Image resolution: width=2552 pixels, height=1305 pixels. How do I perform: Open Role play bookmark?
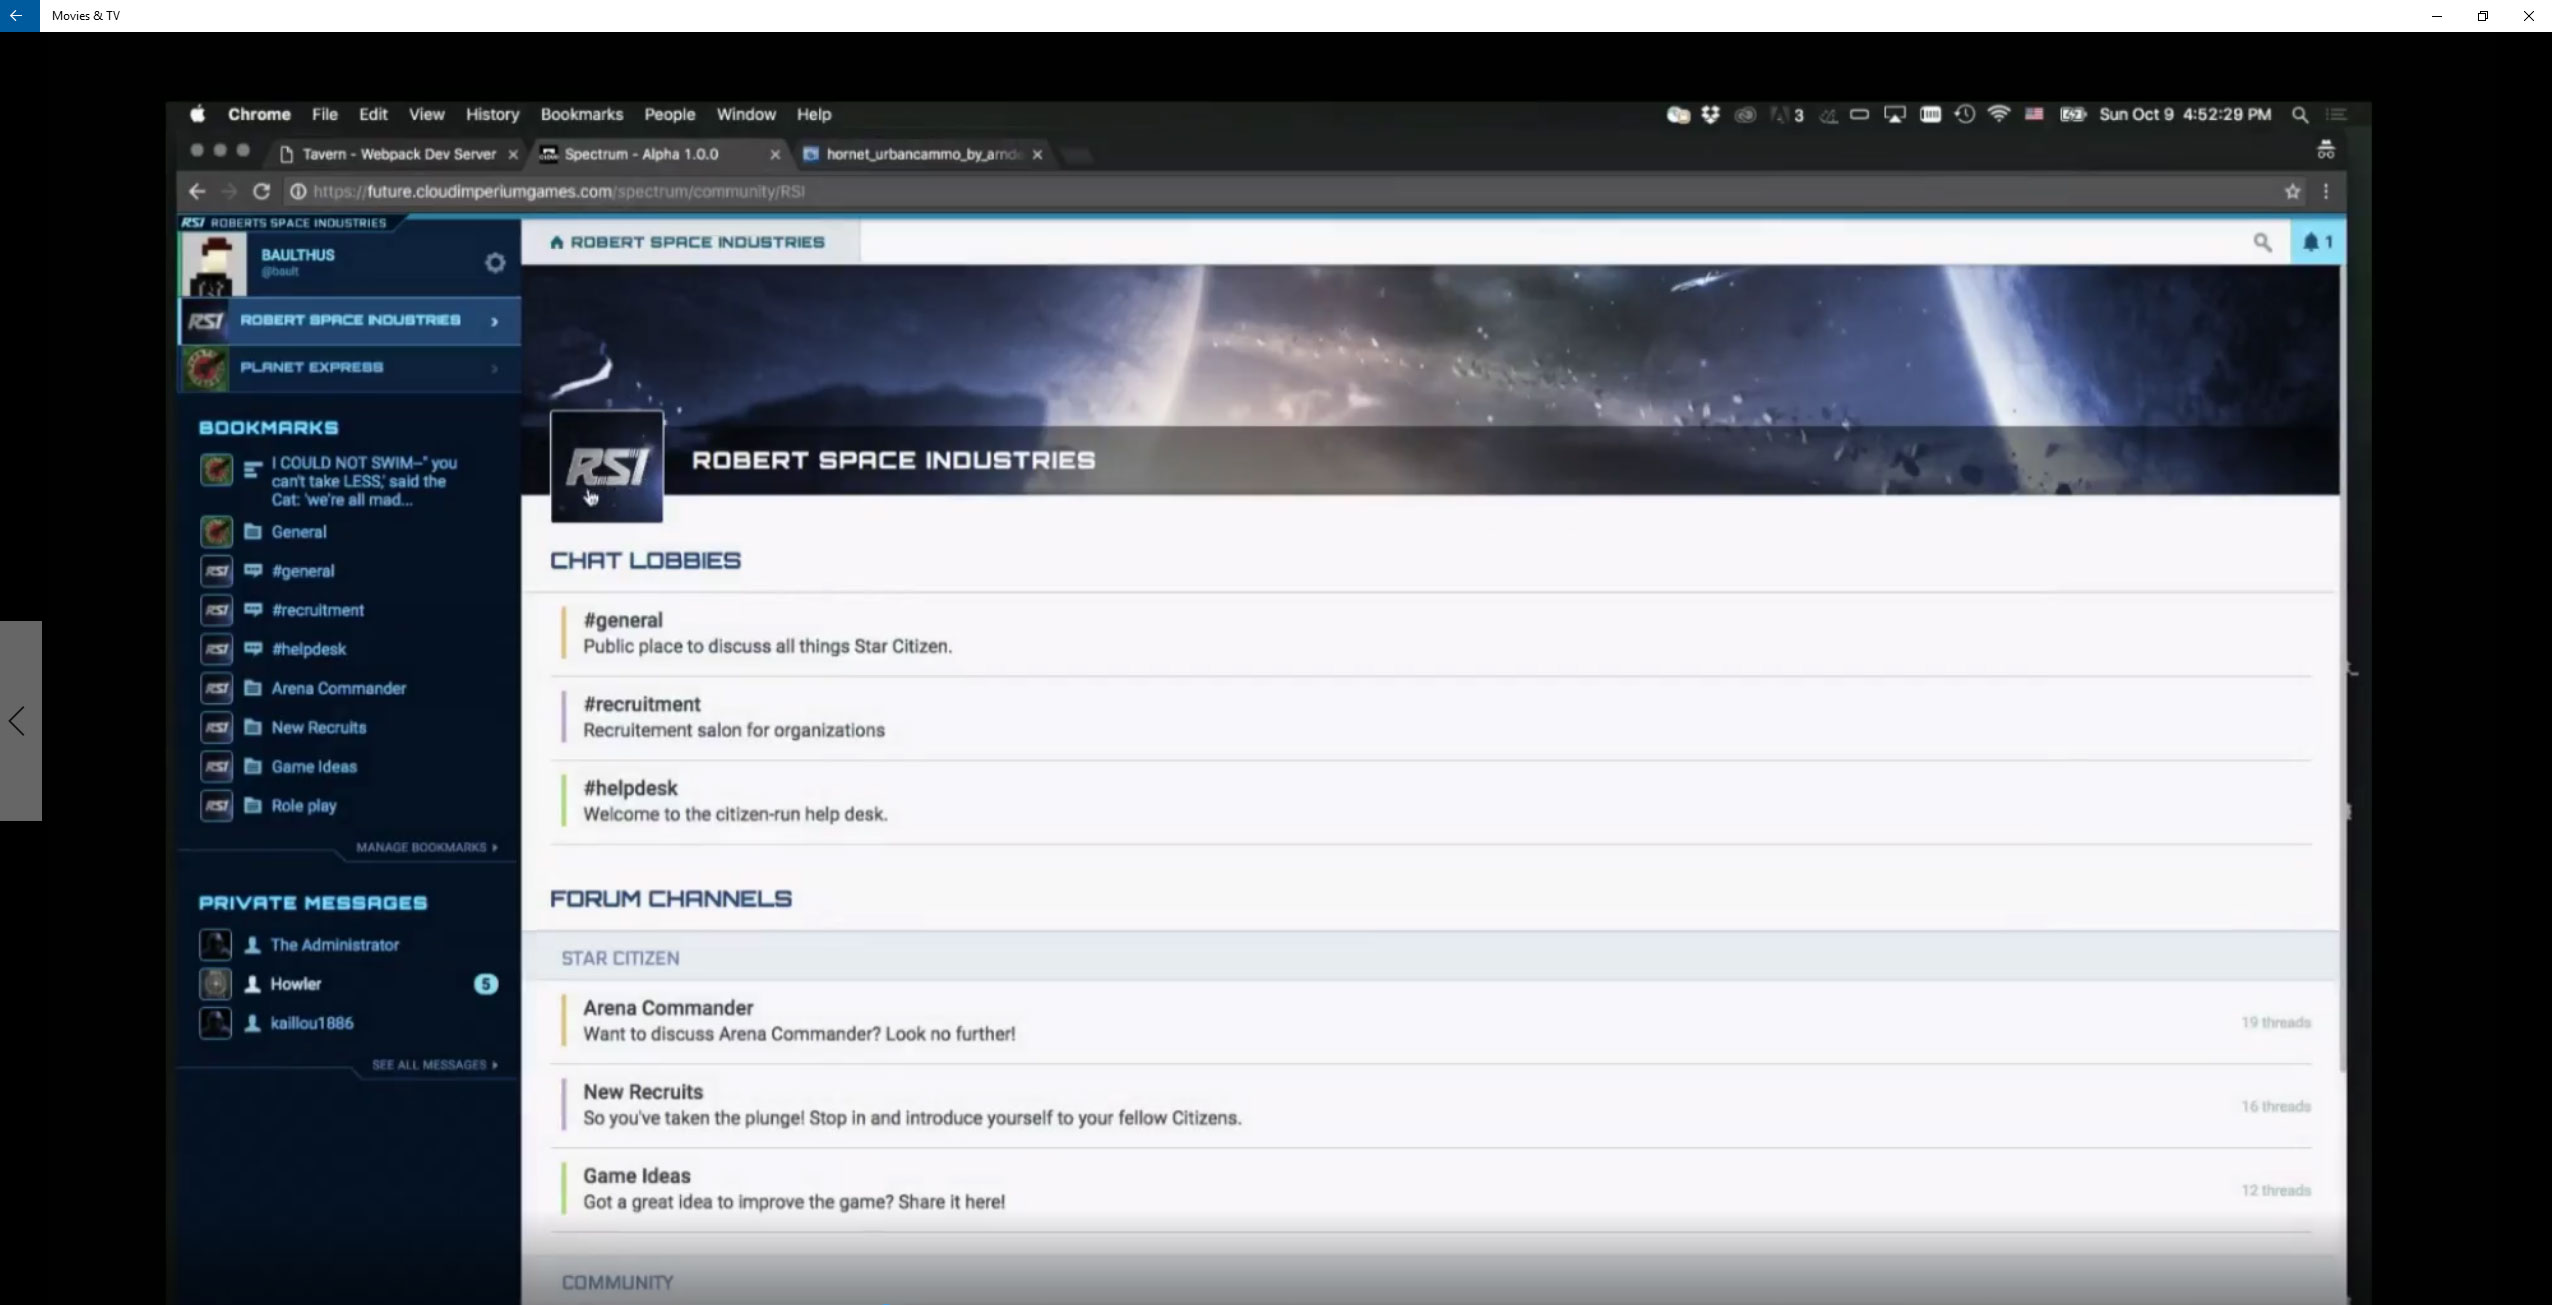coord(304,805)
